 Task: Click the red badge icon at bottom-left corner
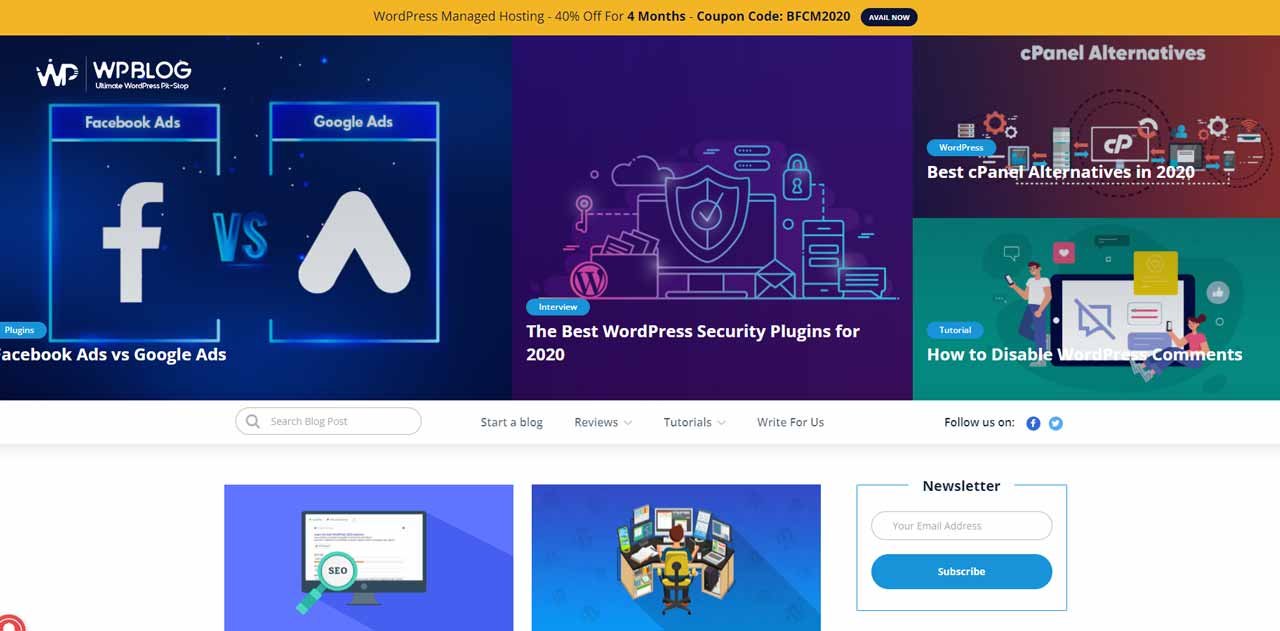10,622
